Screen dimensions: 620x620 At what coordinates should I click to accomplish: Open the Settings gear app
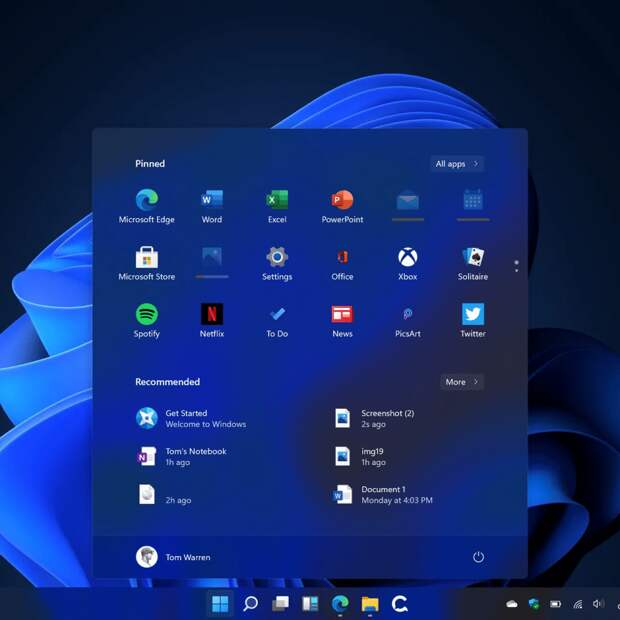pos(277,263)
